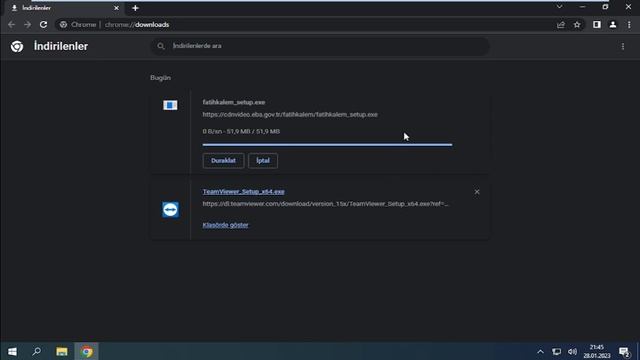The height and width of the screenshot is (360, 640).
Task: Toggle the Chrome side panel icon
Action: point(597,25)
